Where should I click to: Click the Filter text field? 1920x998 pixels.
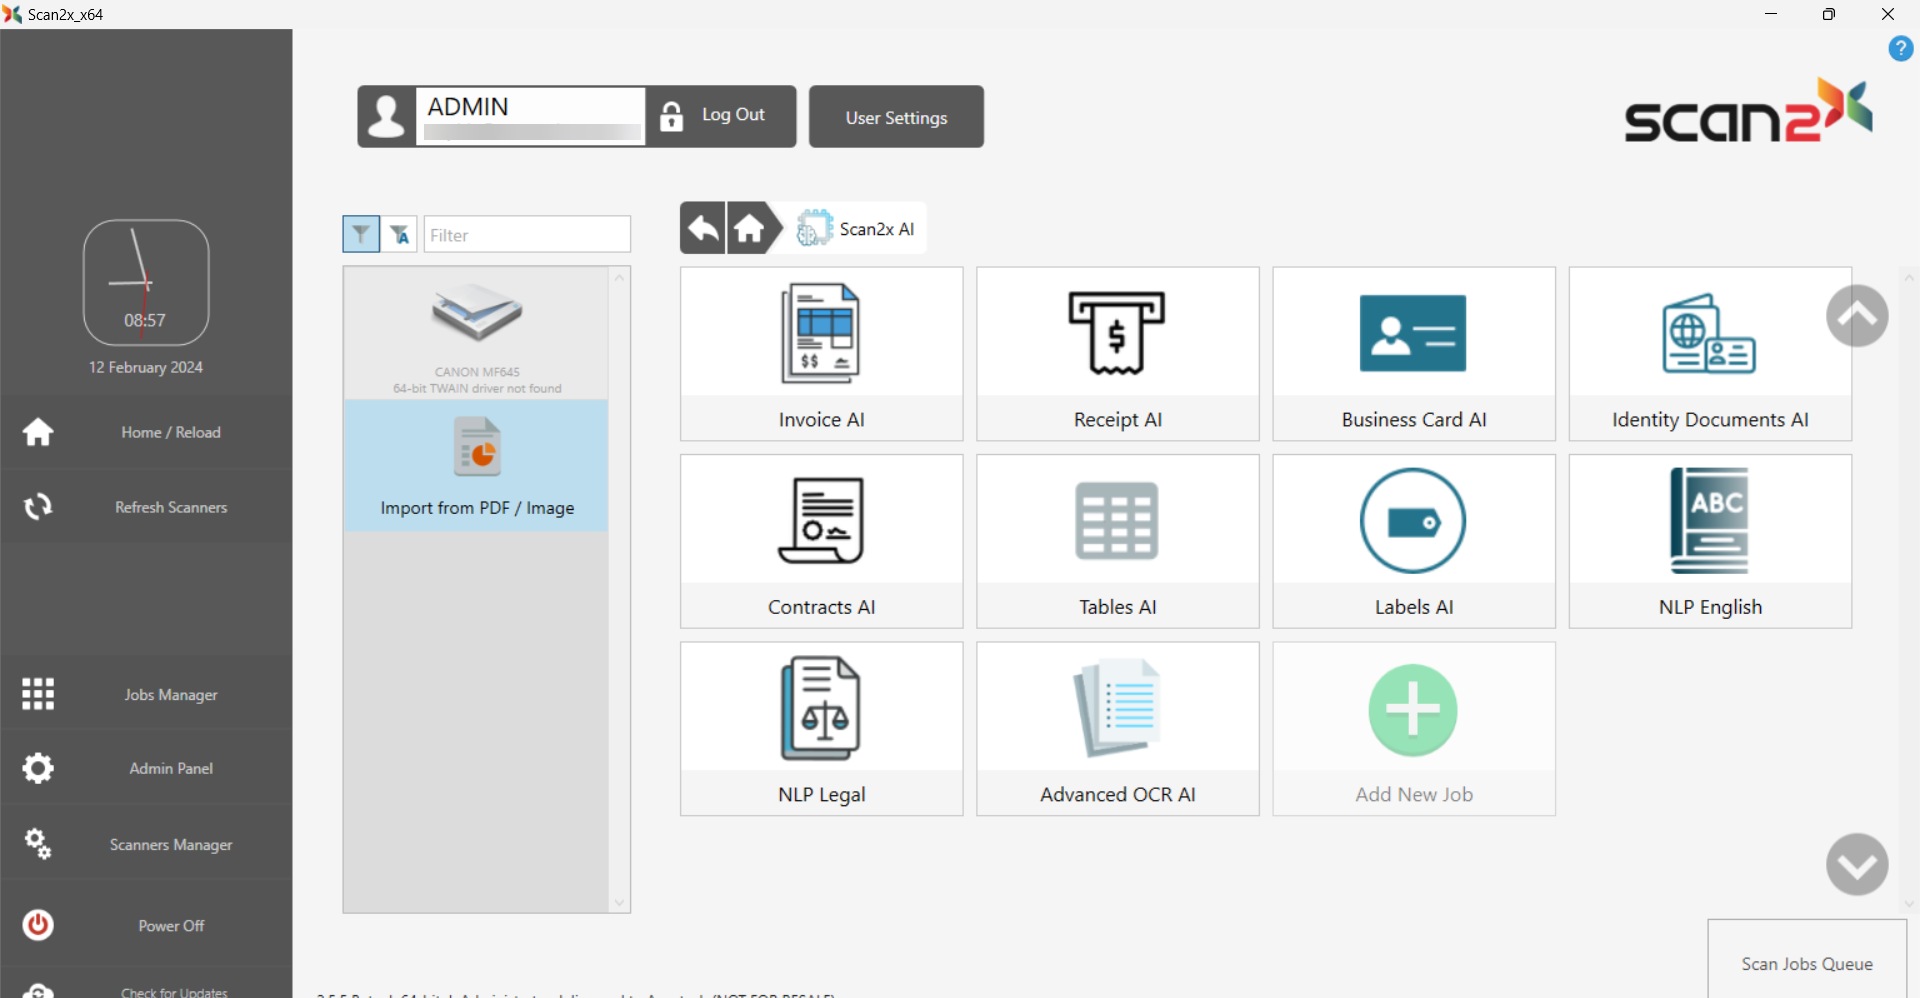point(527,234)
